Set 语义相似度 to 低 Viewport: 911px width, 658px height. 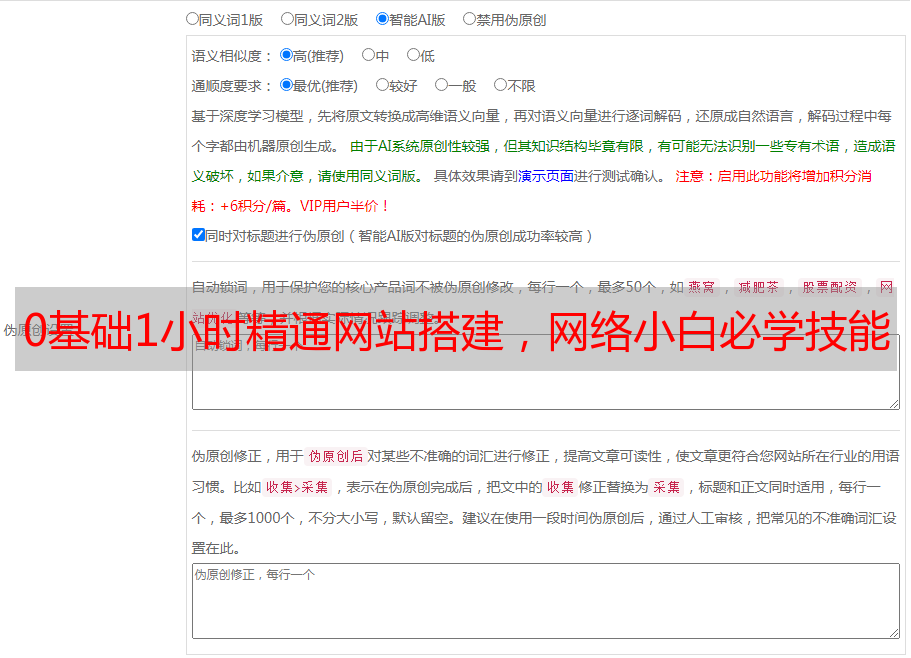413,55
